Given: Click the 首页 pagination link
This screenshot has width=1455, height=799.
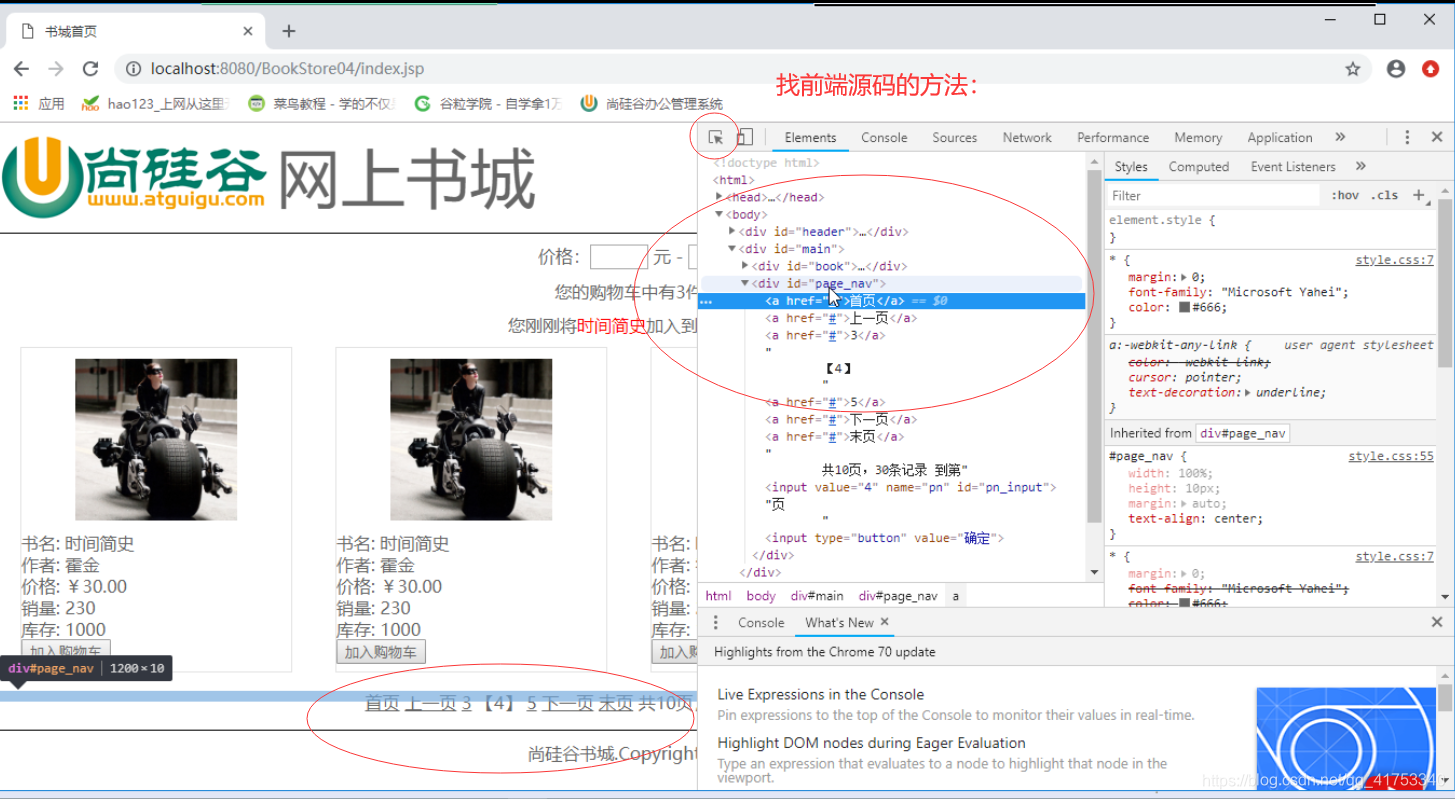Looking at the screenshot, I should 382,703.
